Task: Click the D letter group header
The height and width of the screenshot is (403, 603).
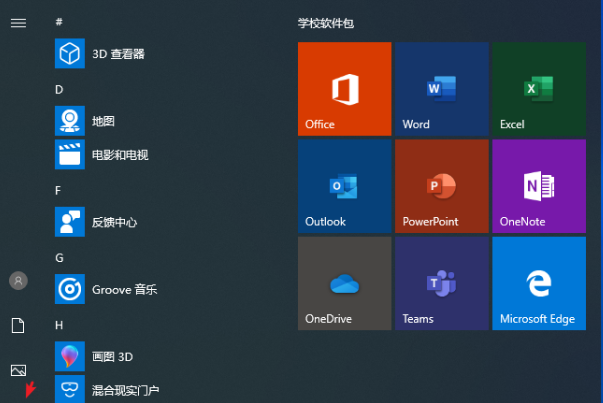Action: click(59, 90)
